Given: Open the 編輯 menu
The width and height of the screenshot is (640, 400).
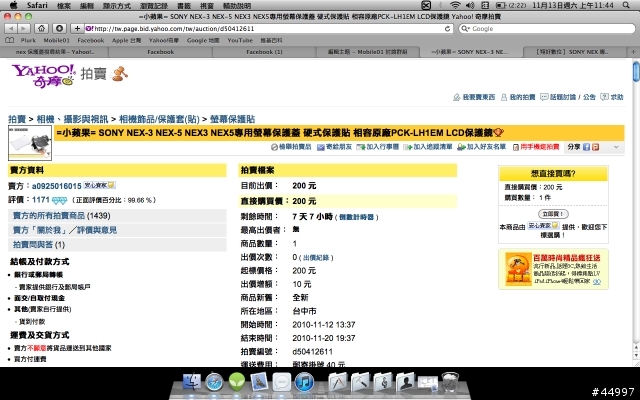Looking at the screenshot, I should (x=87, y=5).
